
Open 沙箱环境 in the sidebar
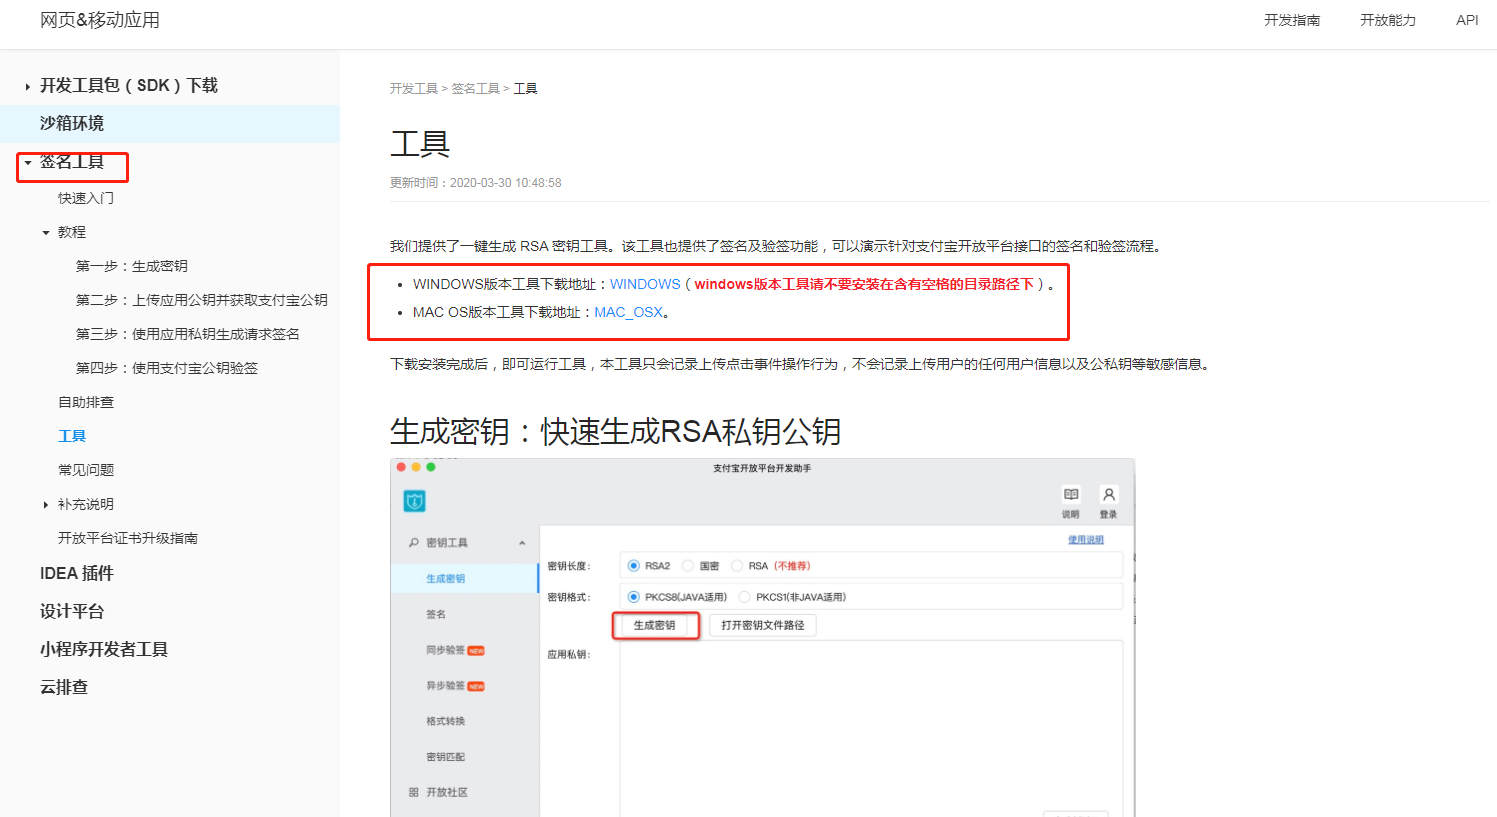[170, 123]
